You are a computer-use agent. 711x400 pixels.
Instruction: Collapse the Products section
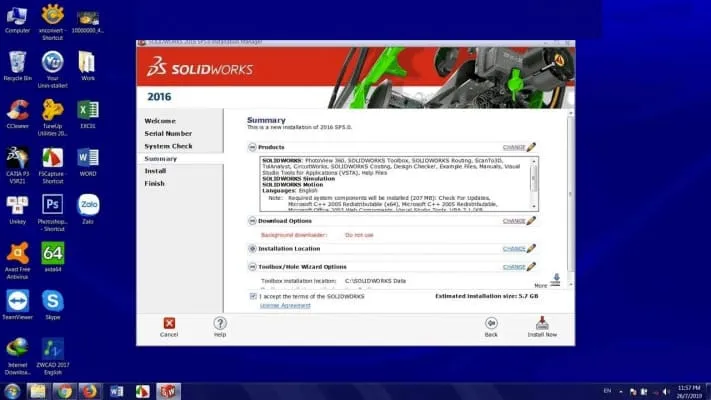[x=252, y=147]
